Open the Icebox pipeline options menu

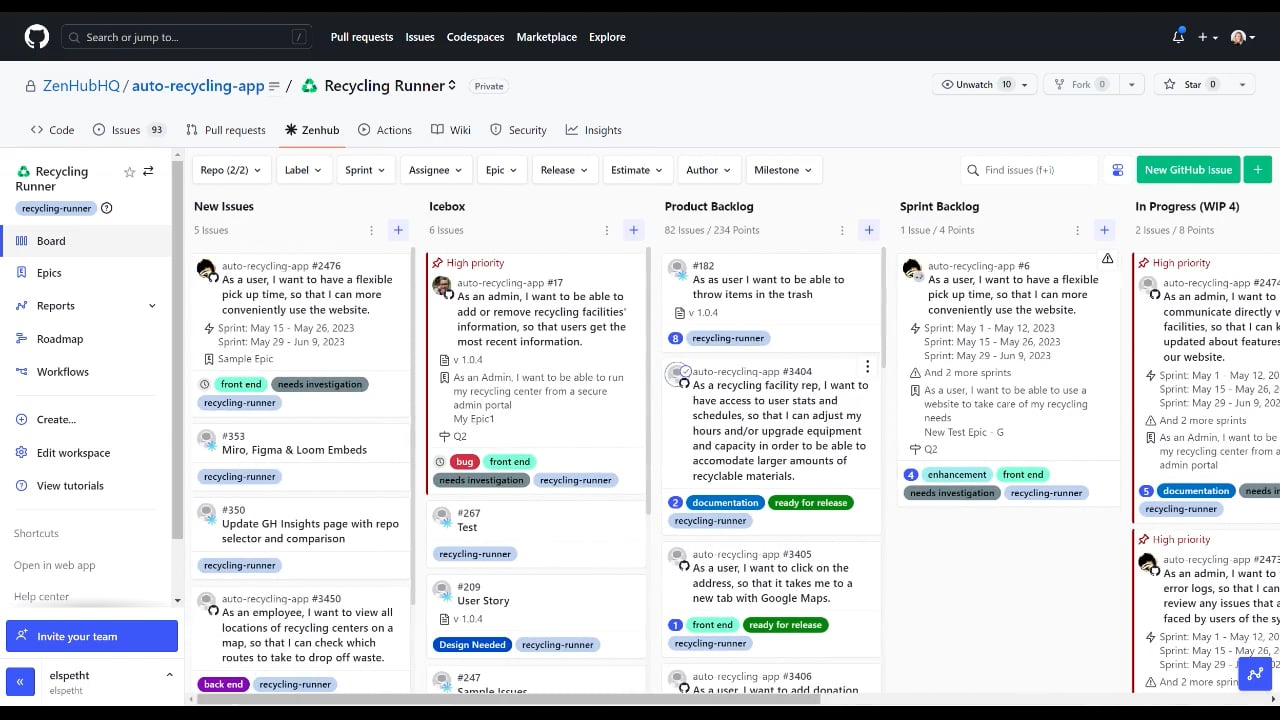point(606,230)
